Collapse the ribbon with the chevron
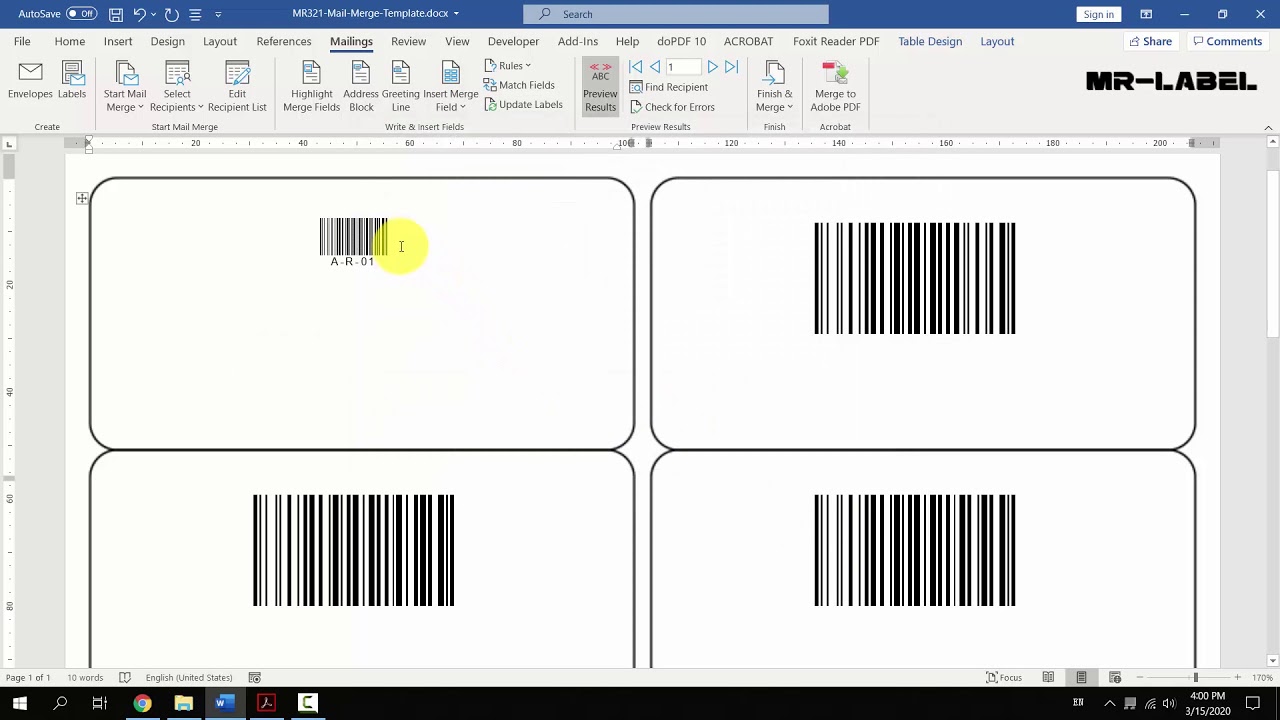 [1268, 128]
